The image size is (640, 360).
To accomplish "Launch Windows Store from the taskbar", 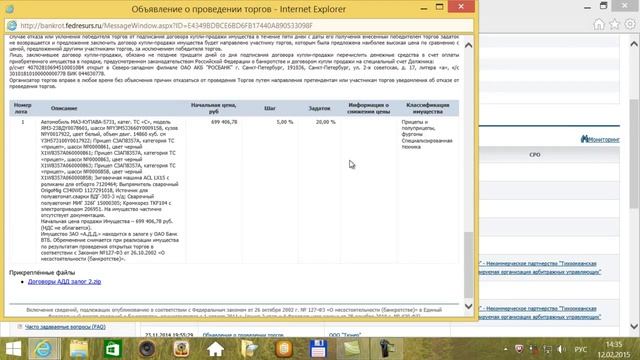I will (113, 349).
